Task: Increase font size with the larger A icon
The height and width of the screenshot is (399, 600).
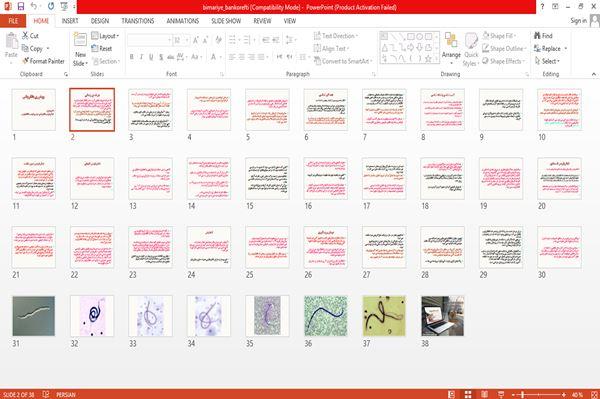Action: 196,40
